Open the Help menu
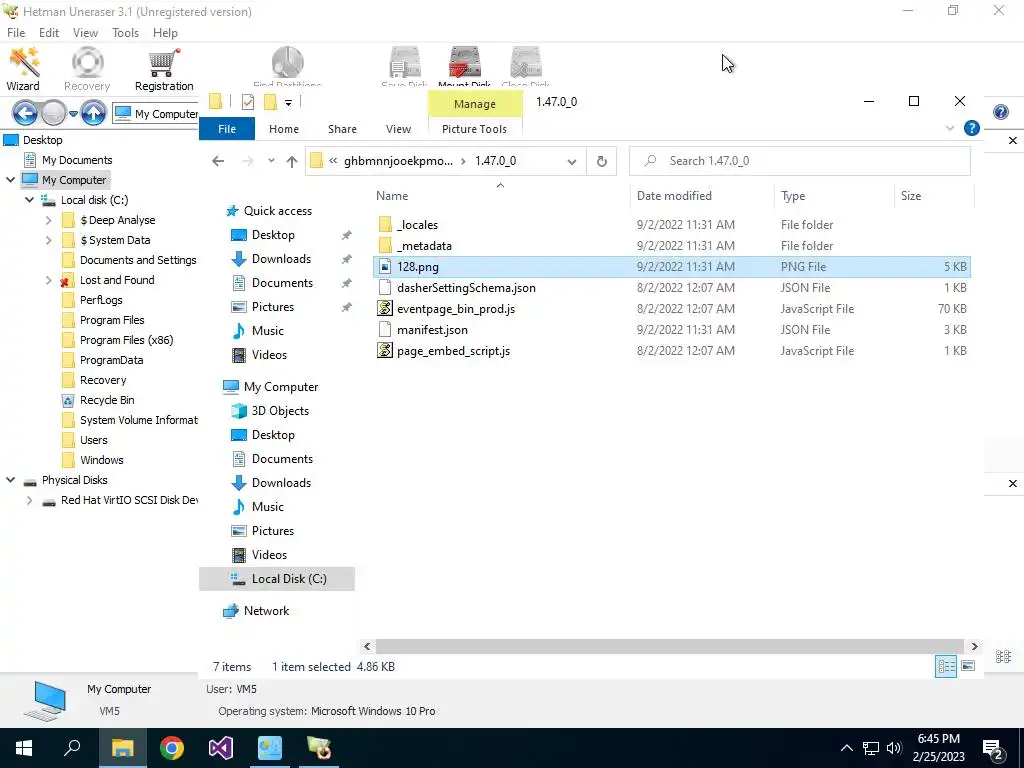1024x768 pixels. click(x=165, y=33)
